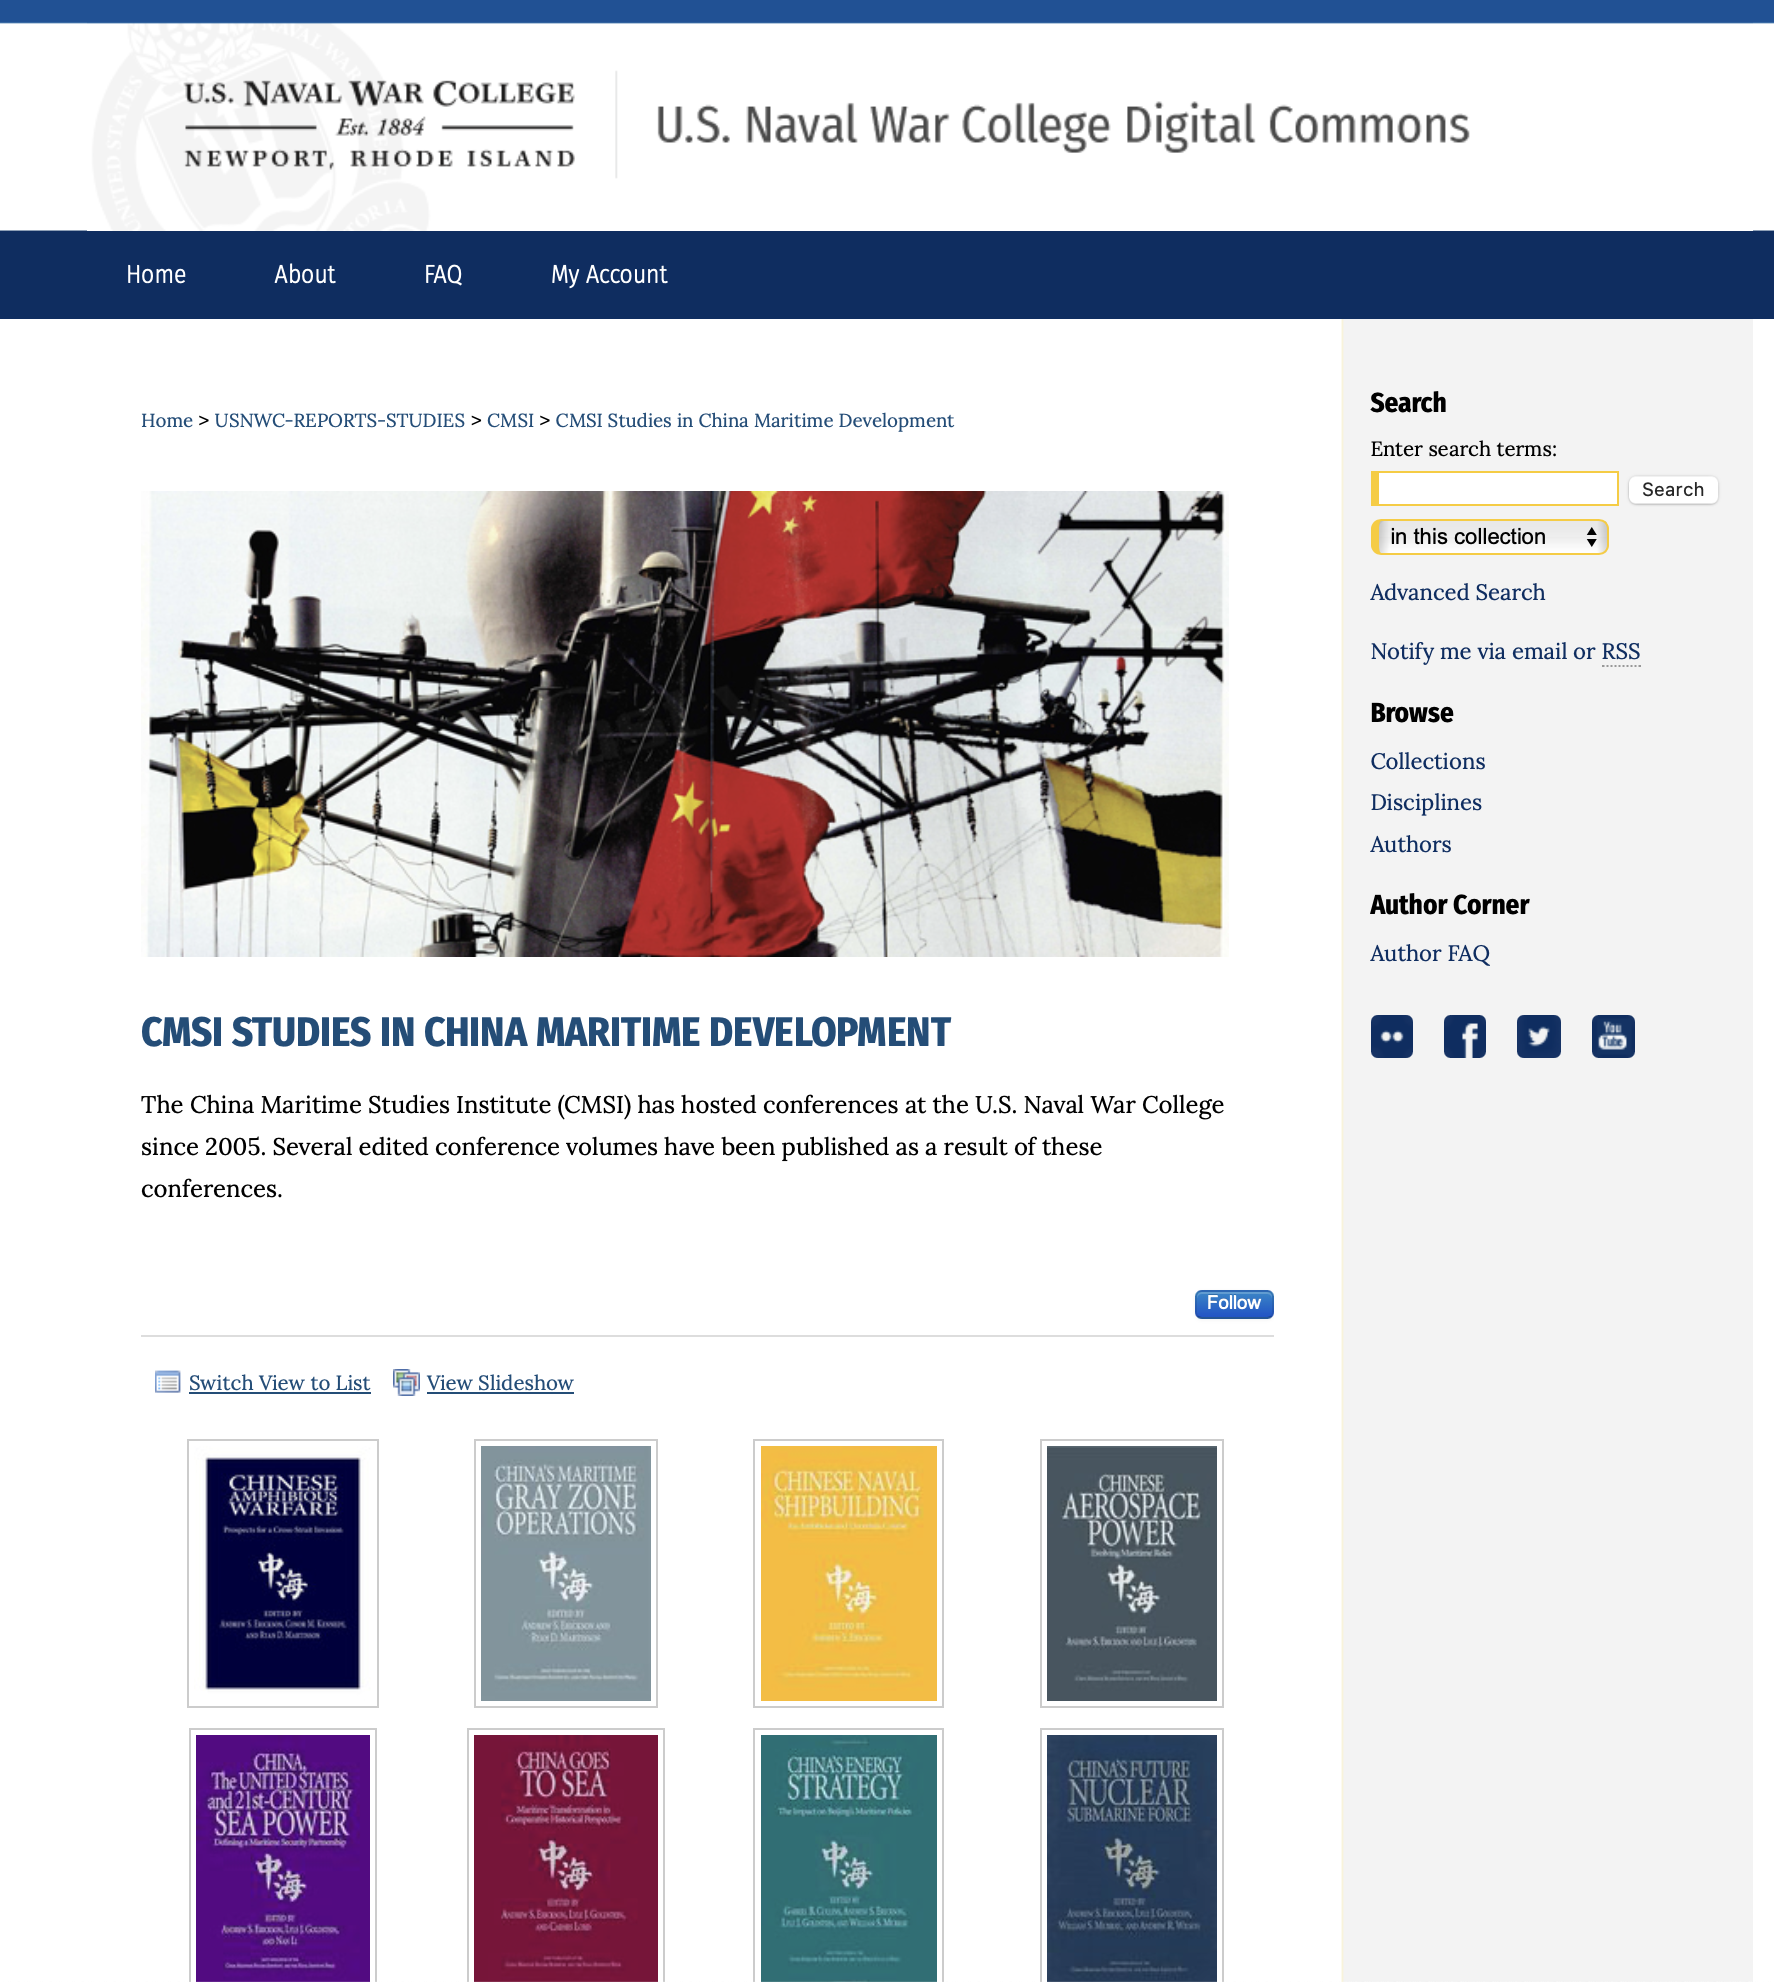
Task: Open the search scope dropdown
Action: click(1489, 537)
